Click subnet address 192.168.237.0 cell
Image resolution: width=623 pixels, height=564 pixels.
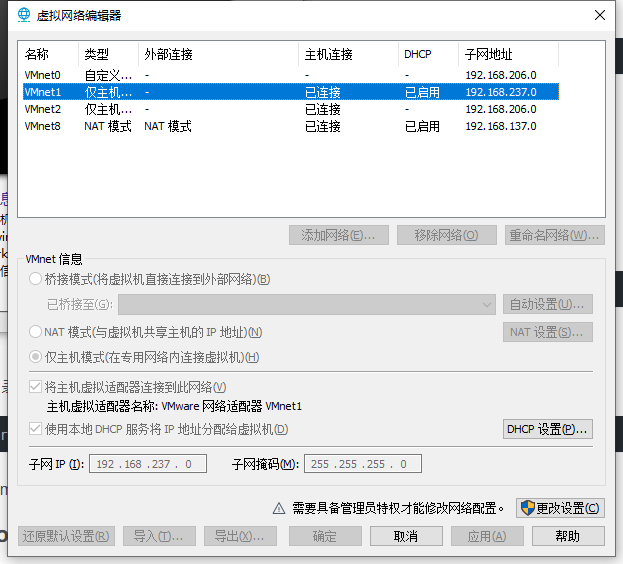click(x=501, y=92)
